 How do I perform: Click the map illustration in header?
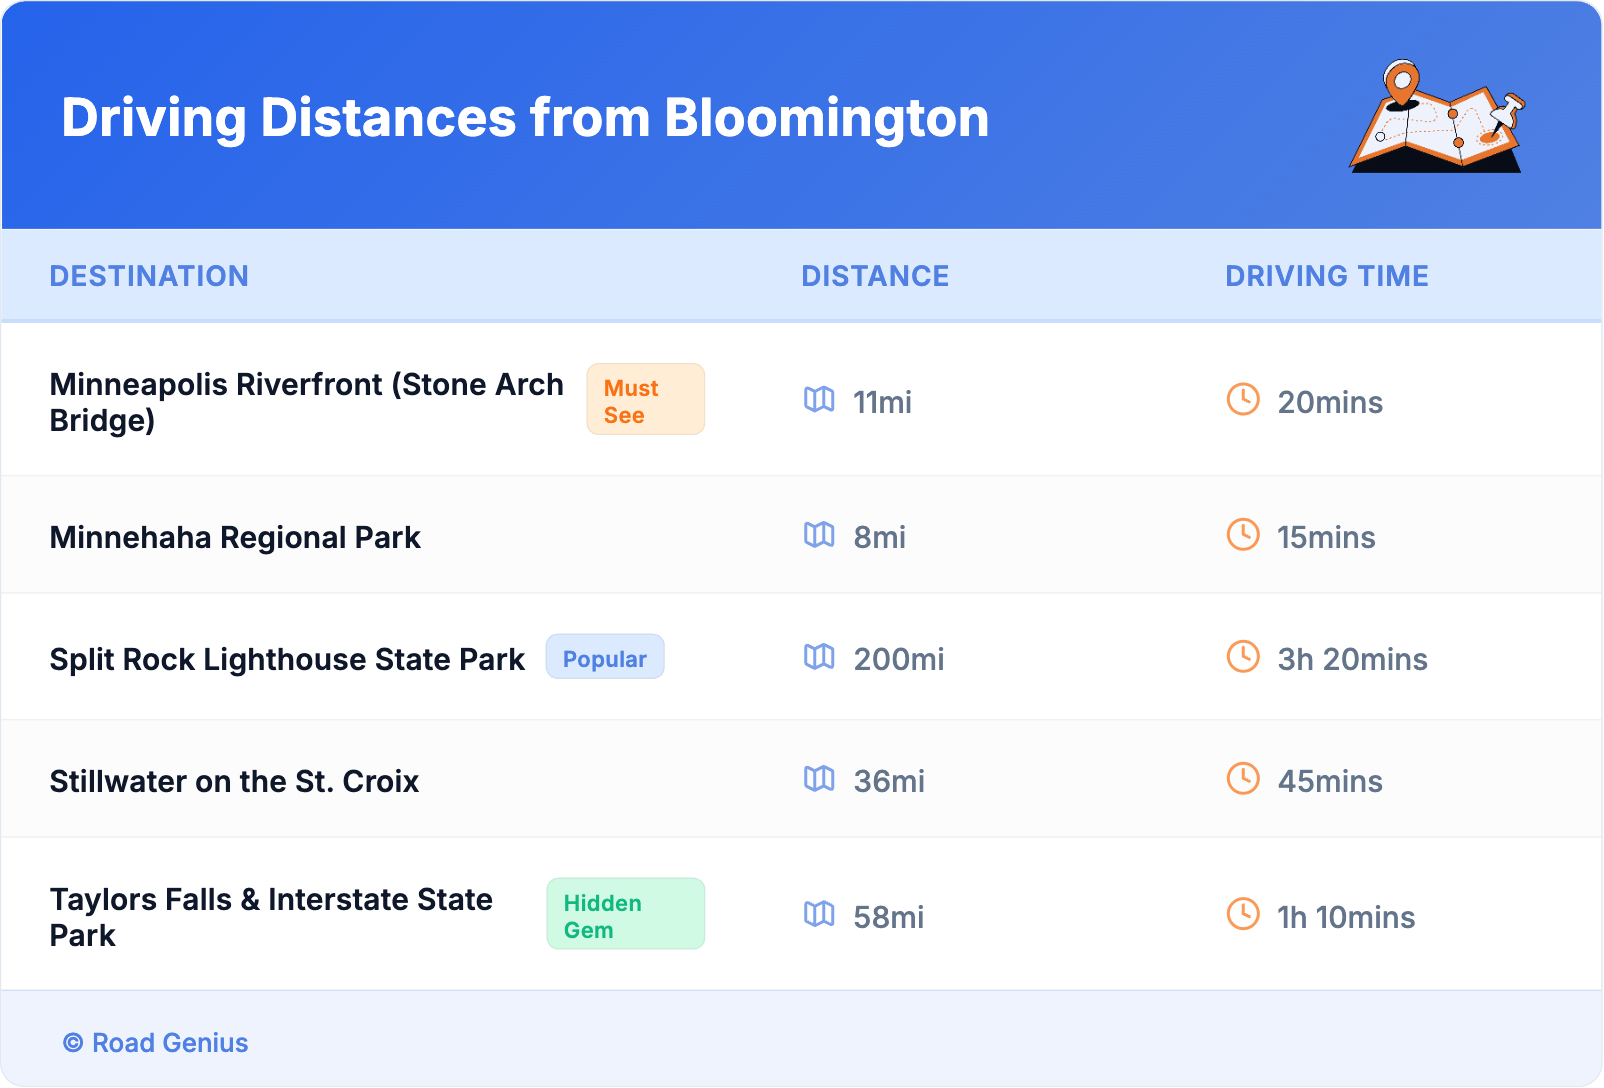pos(1437,118)
